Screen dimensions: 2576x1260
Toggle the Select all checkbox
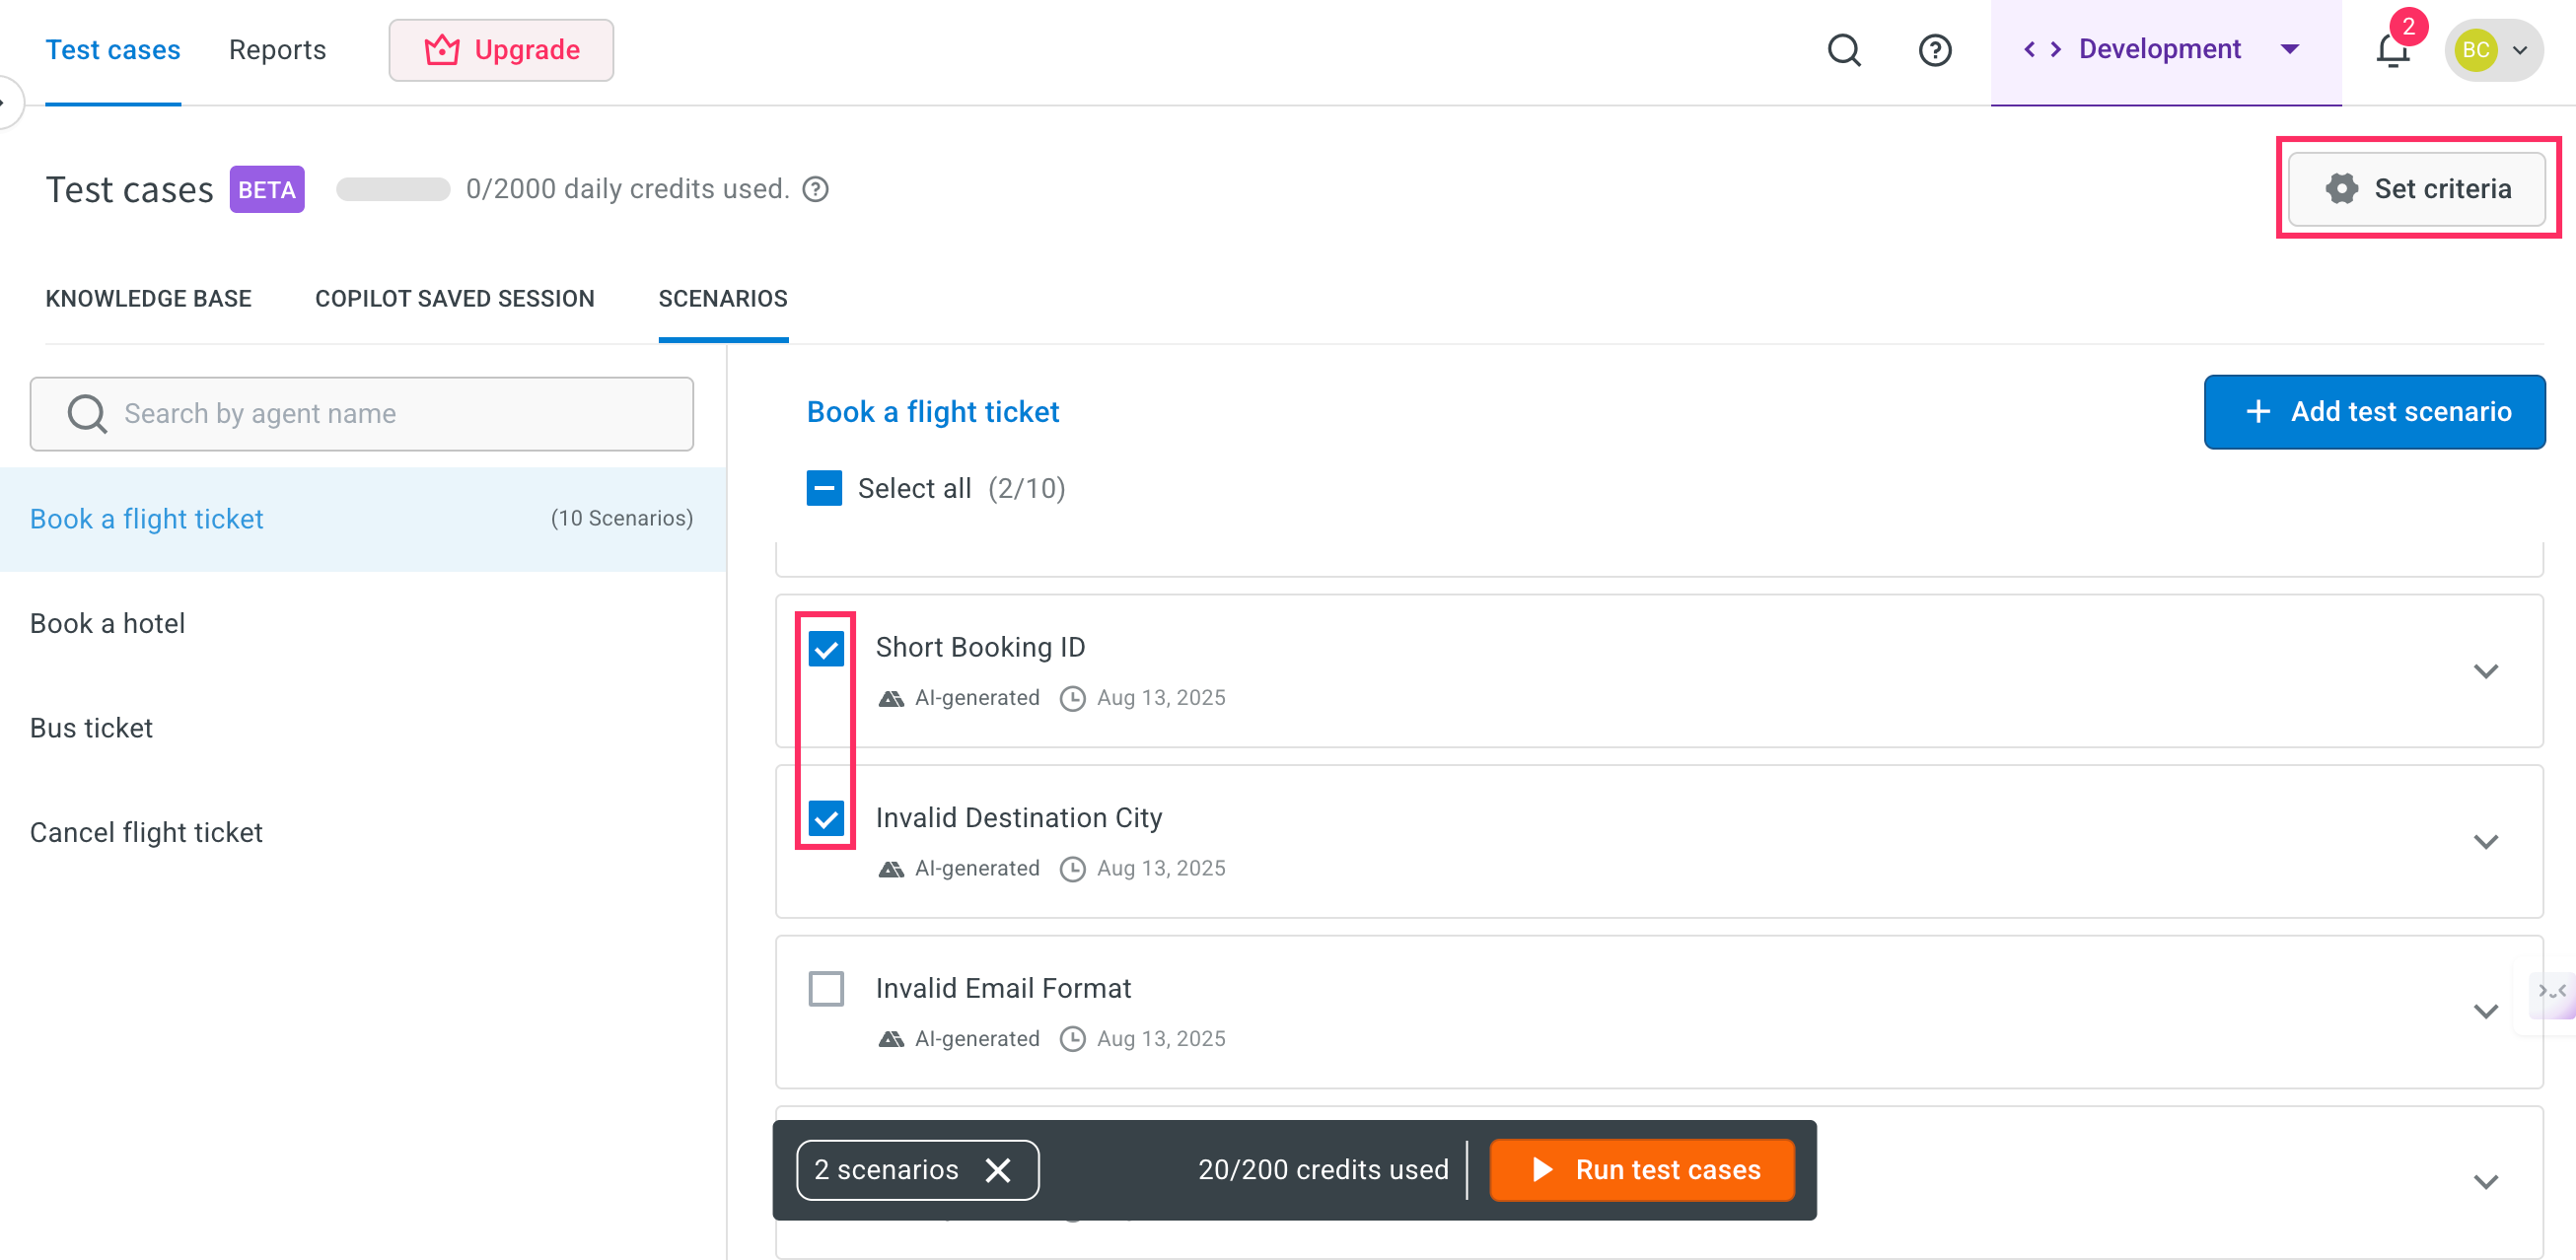(x=824, y=489)
